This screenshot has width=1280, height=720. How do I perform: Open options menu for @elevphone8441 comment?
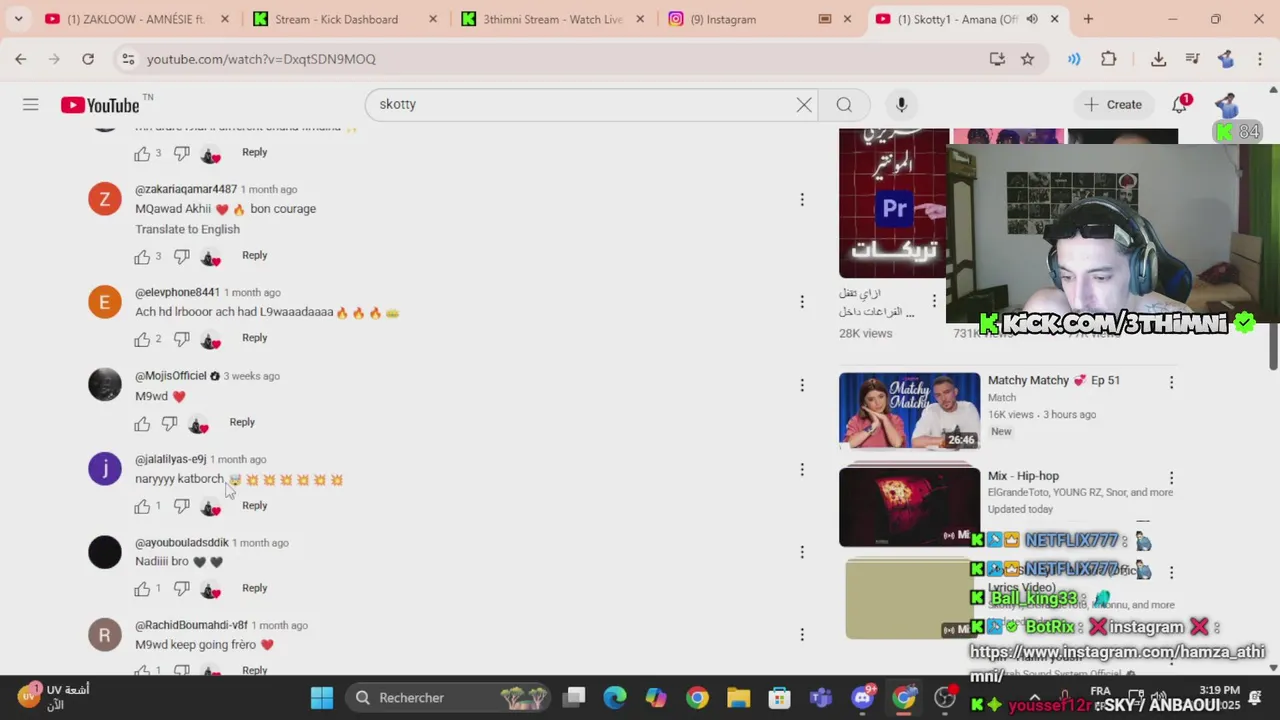click(x=801, y=302)
